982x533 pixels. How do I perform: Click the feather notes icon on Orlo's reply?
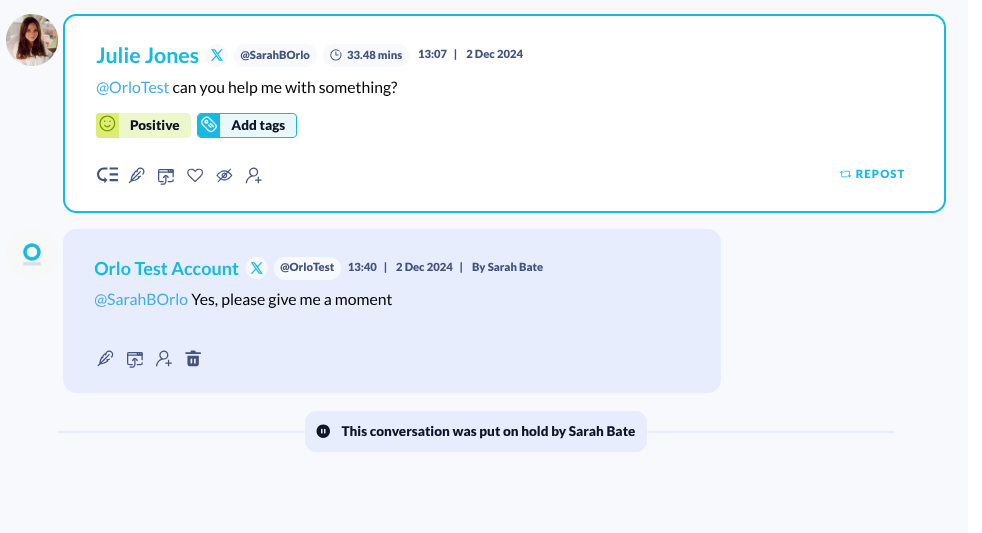point(105,358)
